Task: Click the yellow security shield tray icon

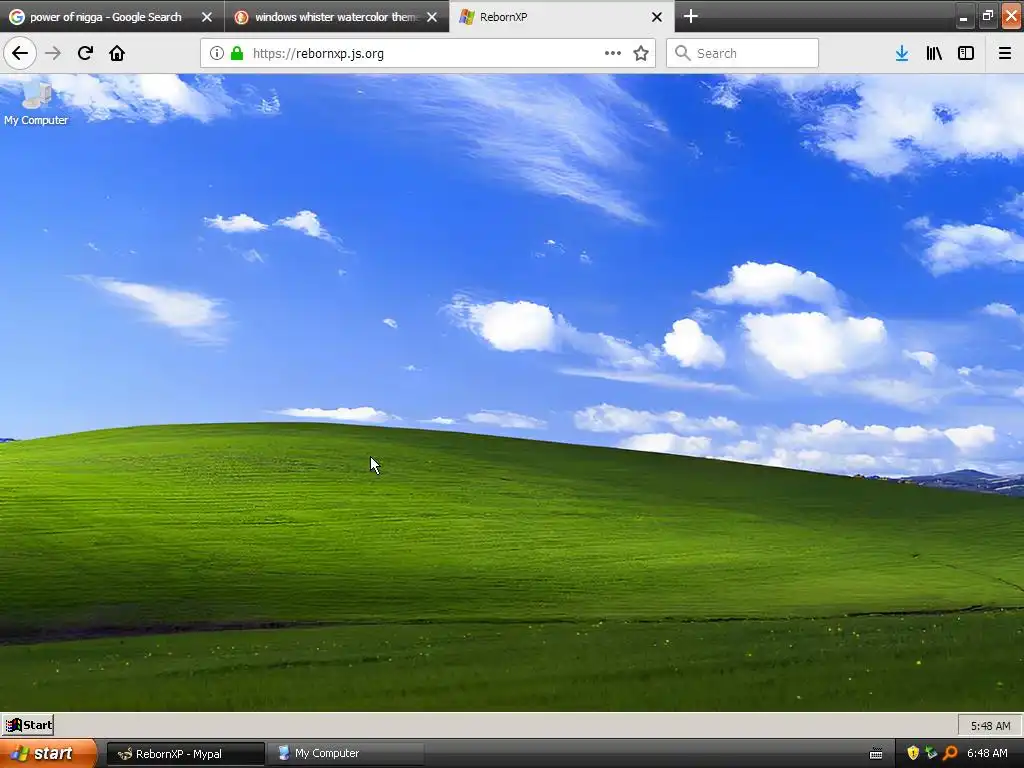Action: tap(913, 753)
